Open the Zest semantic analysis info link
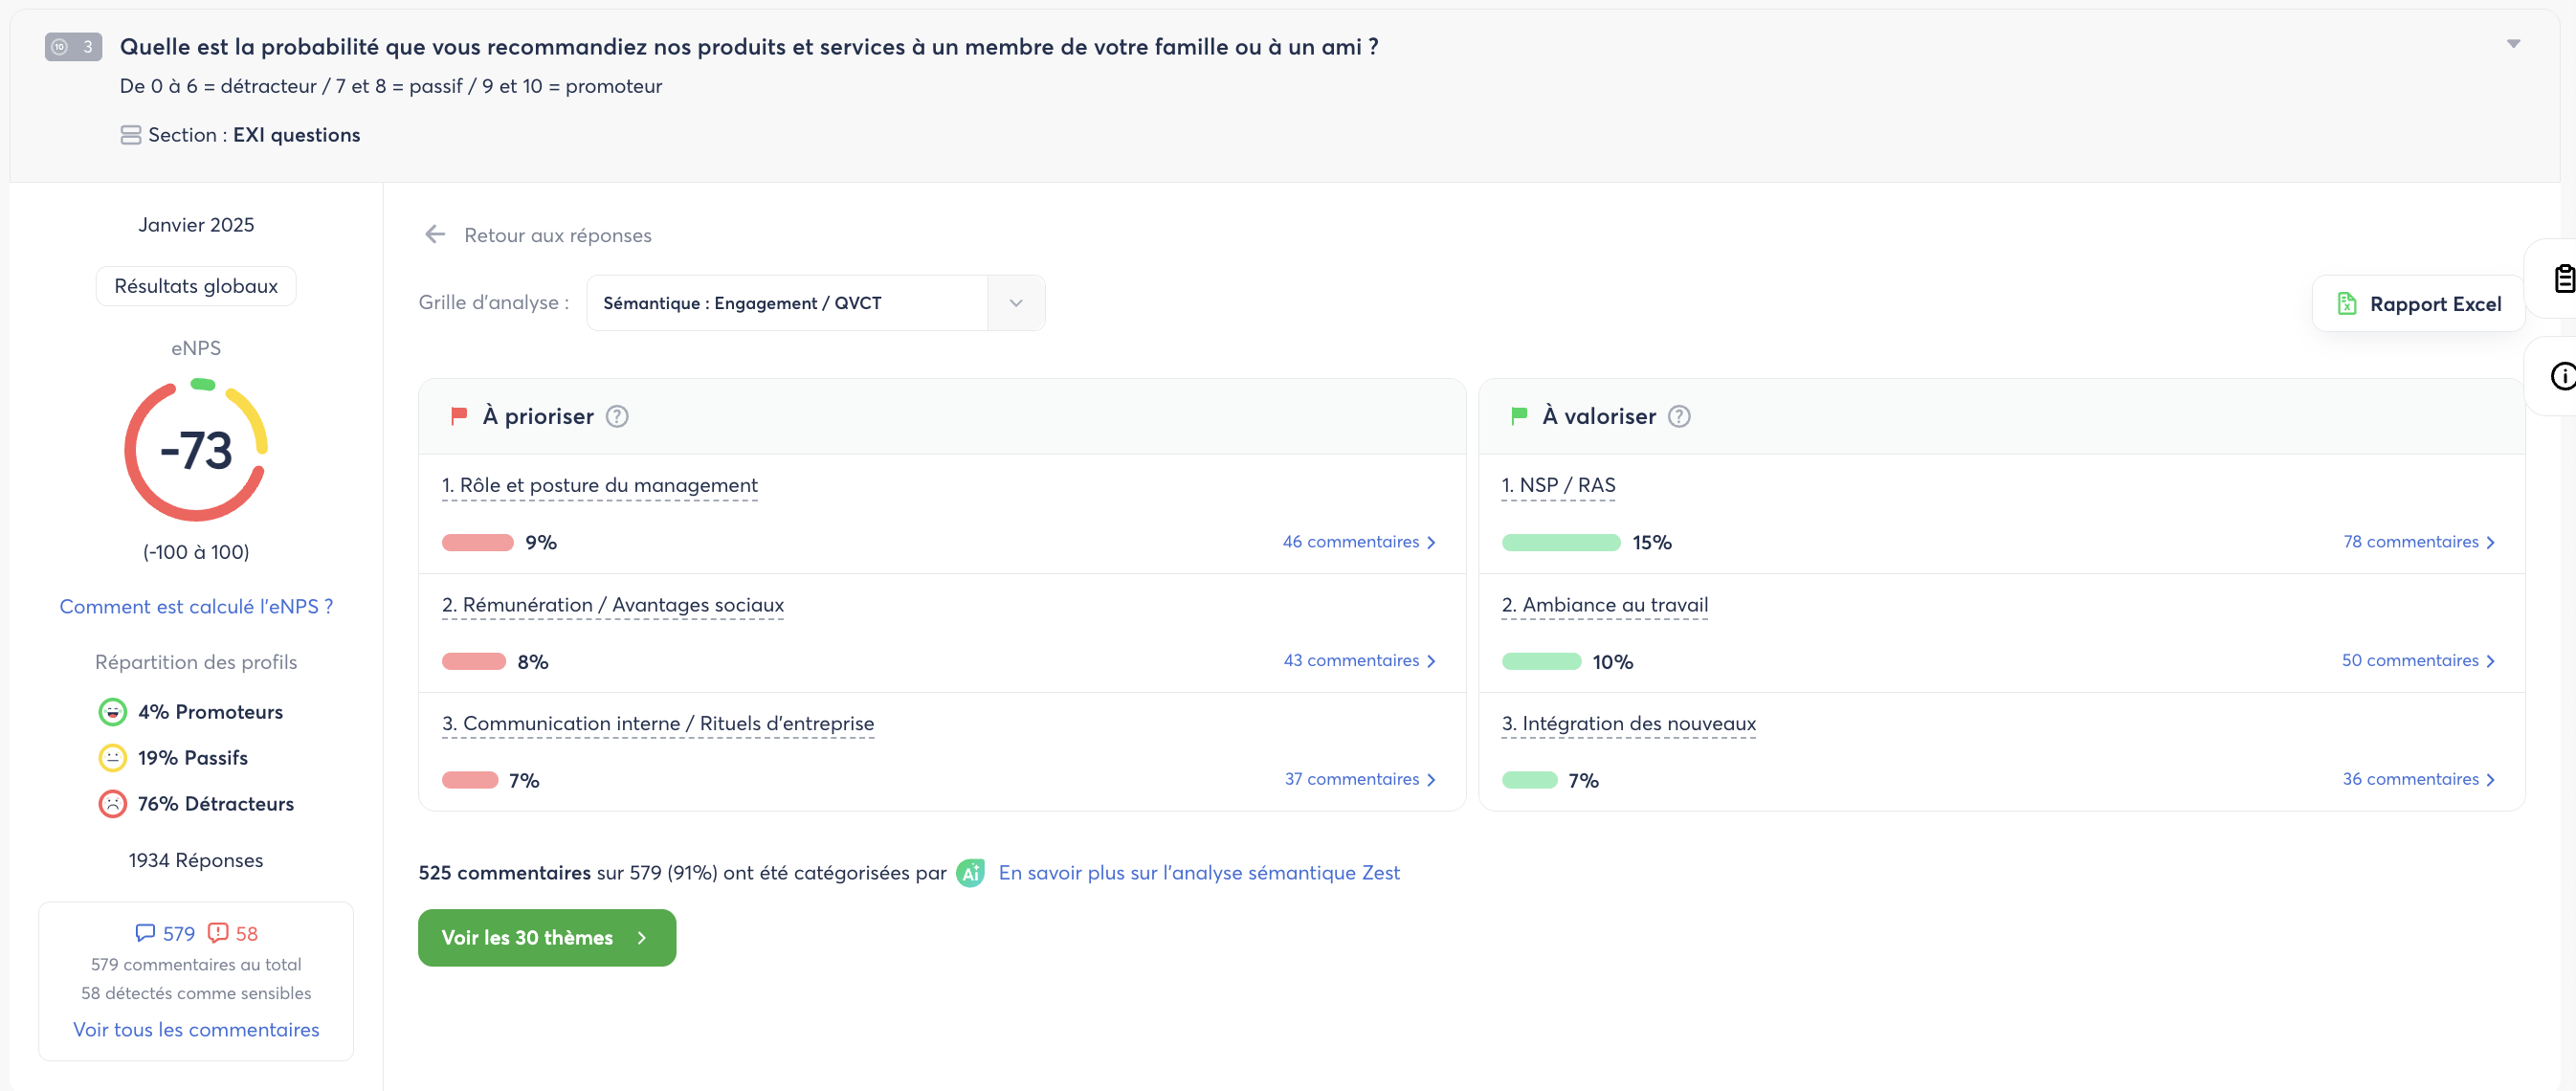2576x1091 pixels. pos(1198,872)
